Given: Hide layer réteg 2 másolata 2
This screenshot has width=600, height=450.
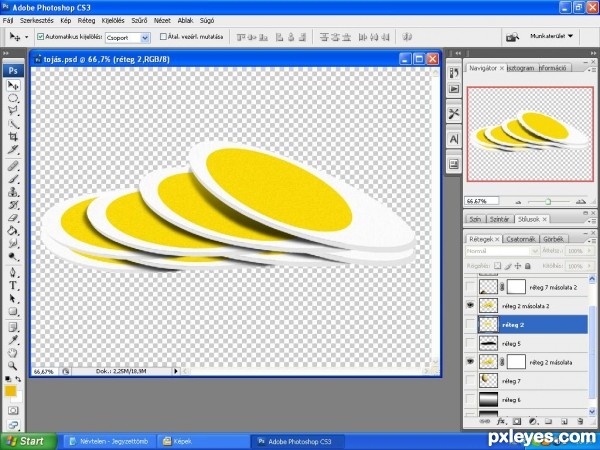Looking at the screenshot, I should tap(470, 305).
